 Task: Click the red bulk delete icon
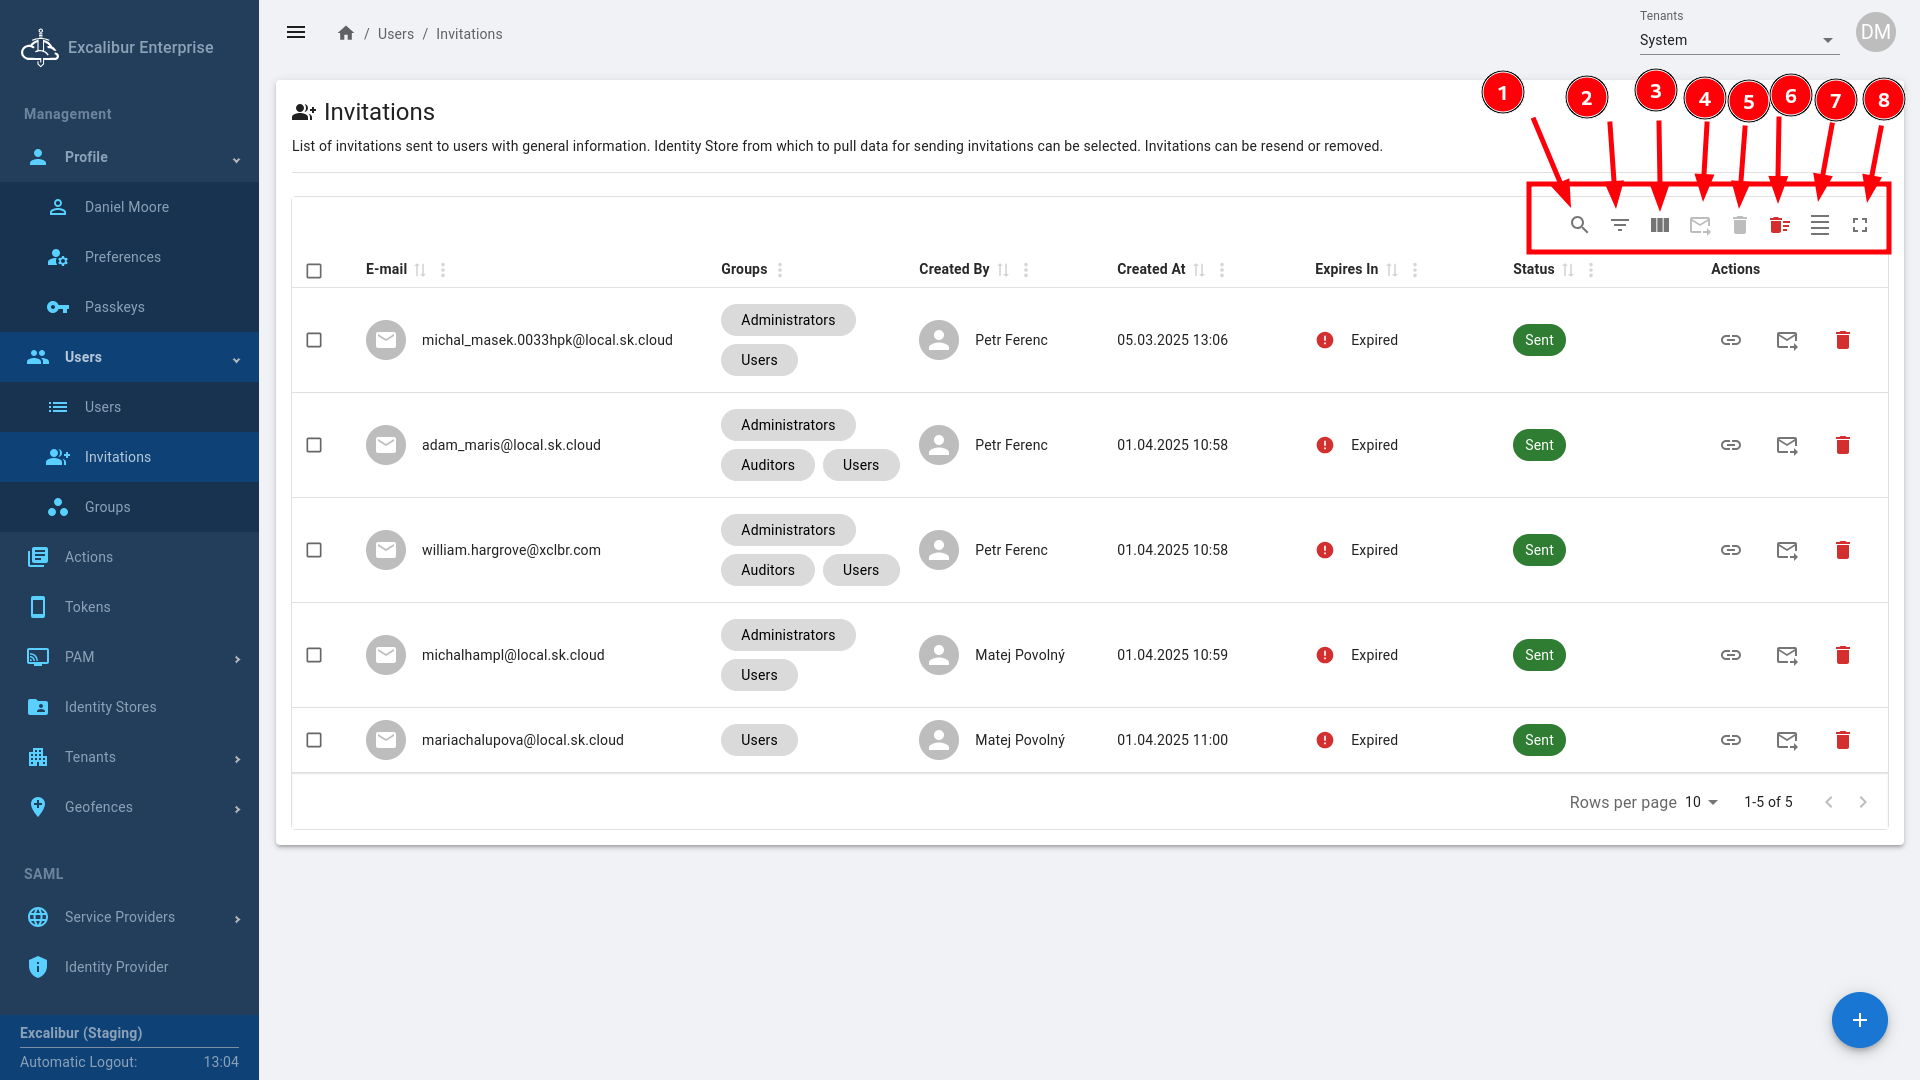[x=1779, y=225]
